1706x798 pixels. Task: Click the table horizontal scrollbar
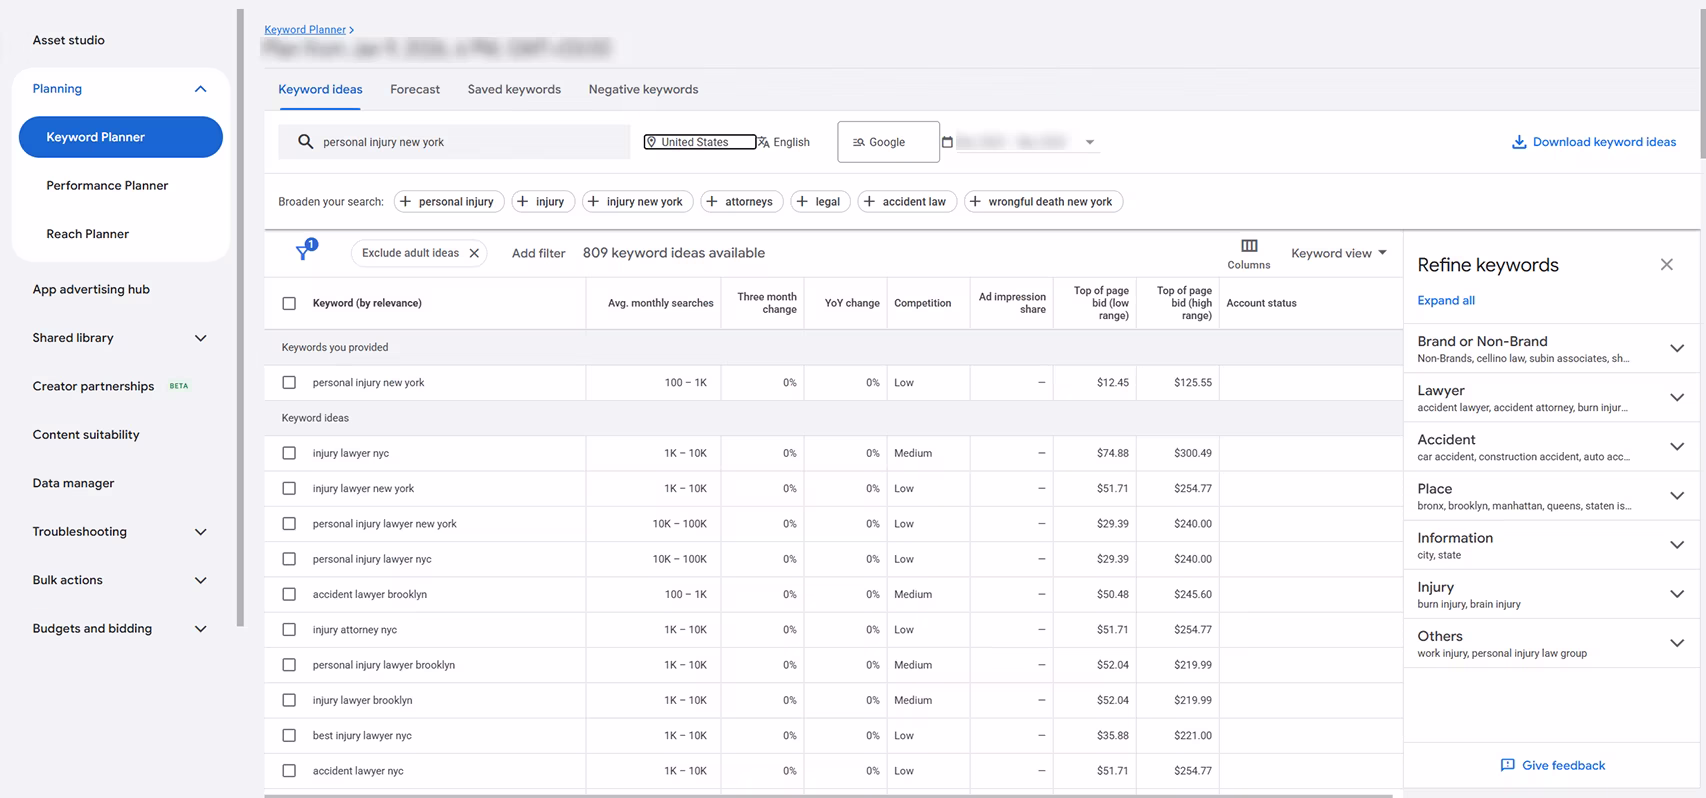click(x=829, y=796)
